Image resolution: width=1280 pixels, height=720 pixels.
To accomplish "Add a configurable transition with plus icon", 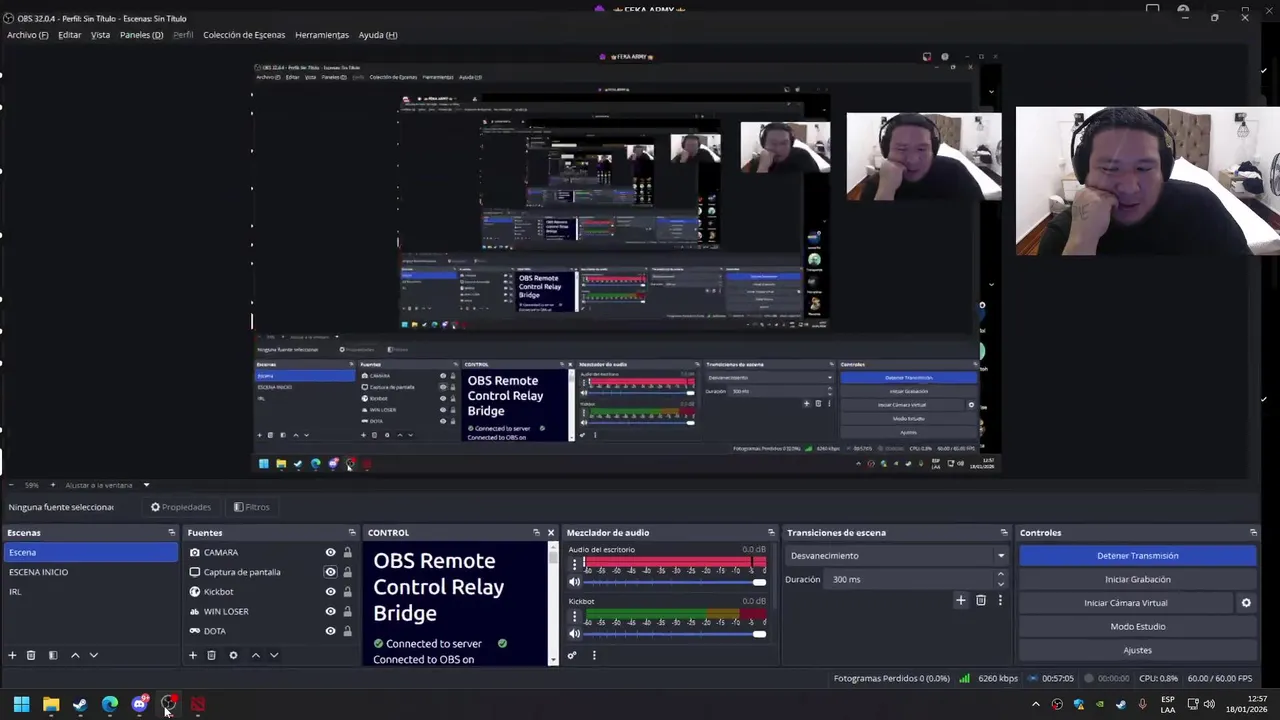I will pos(961,600).
